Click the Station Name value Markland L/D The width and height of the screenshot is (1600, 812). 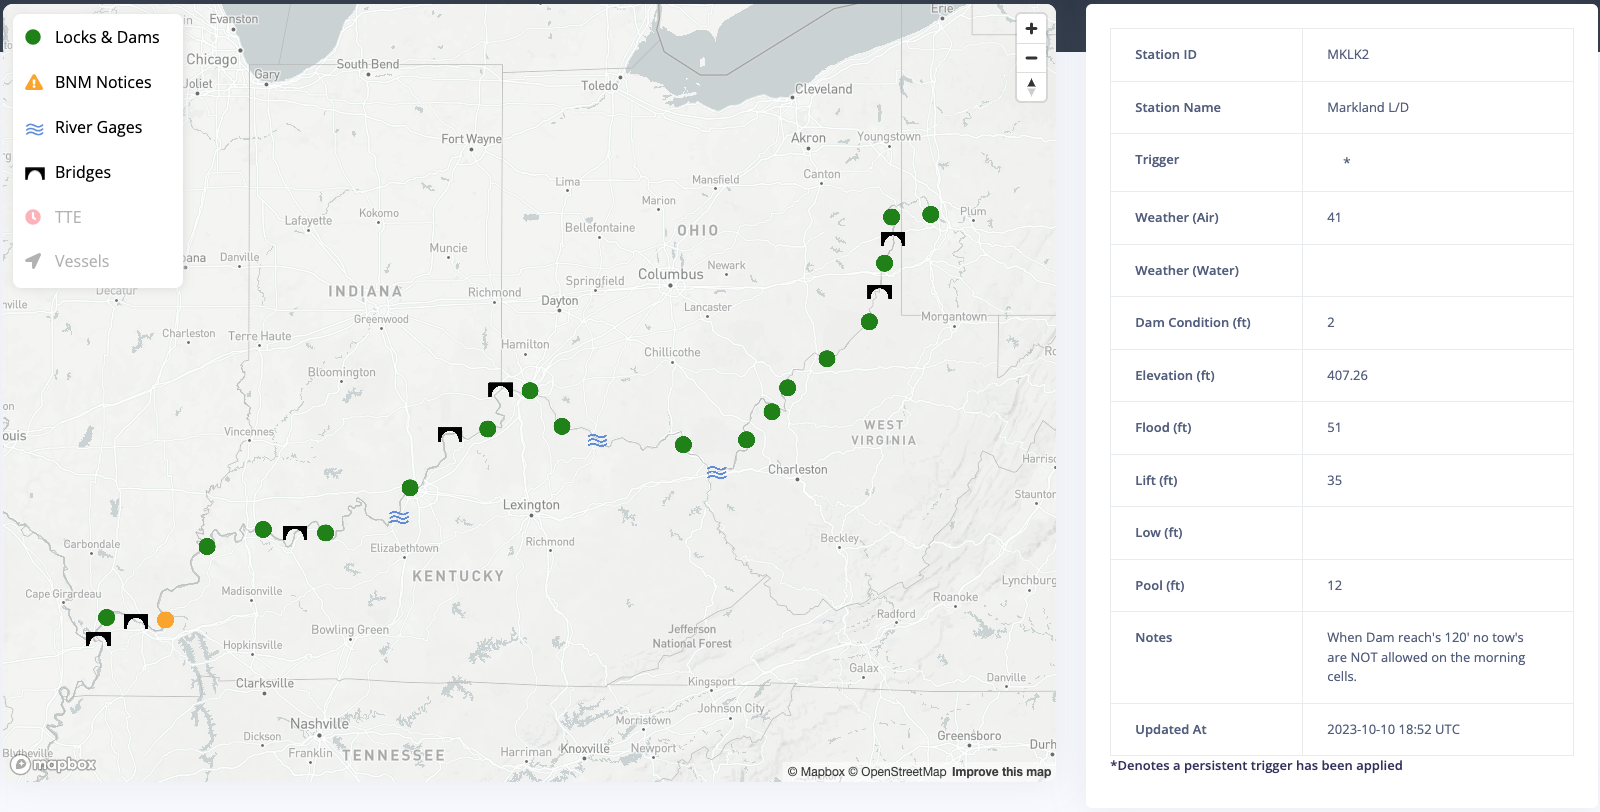[x=1367, y=108]
